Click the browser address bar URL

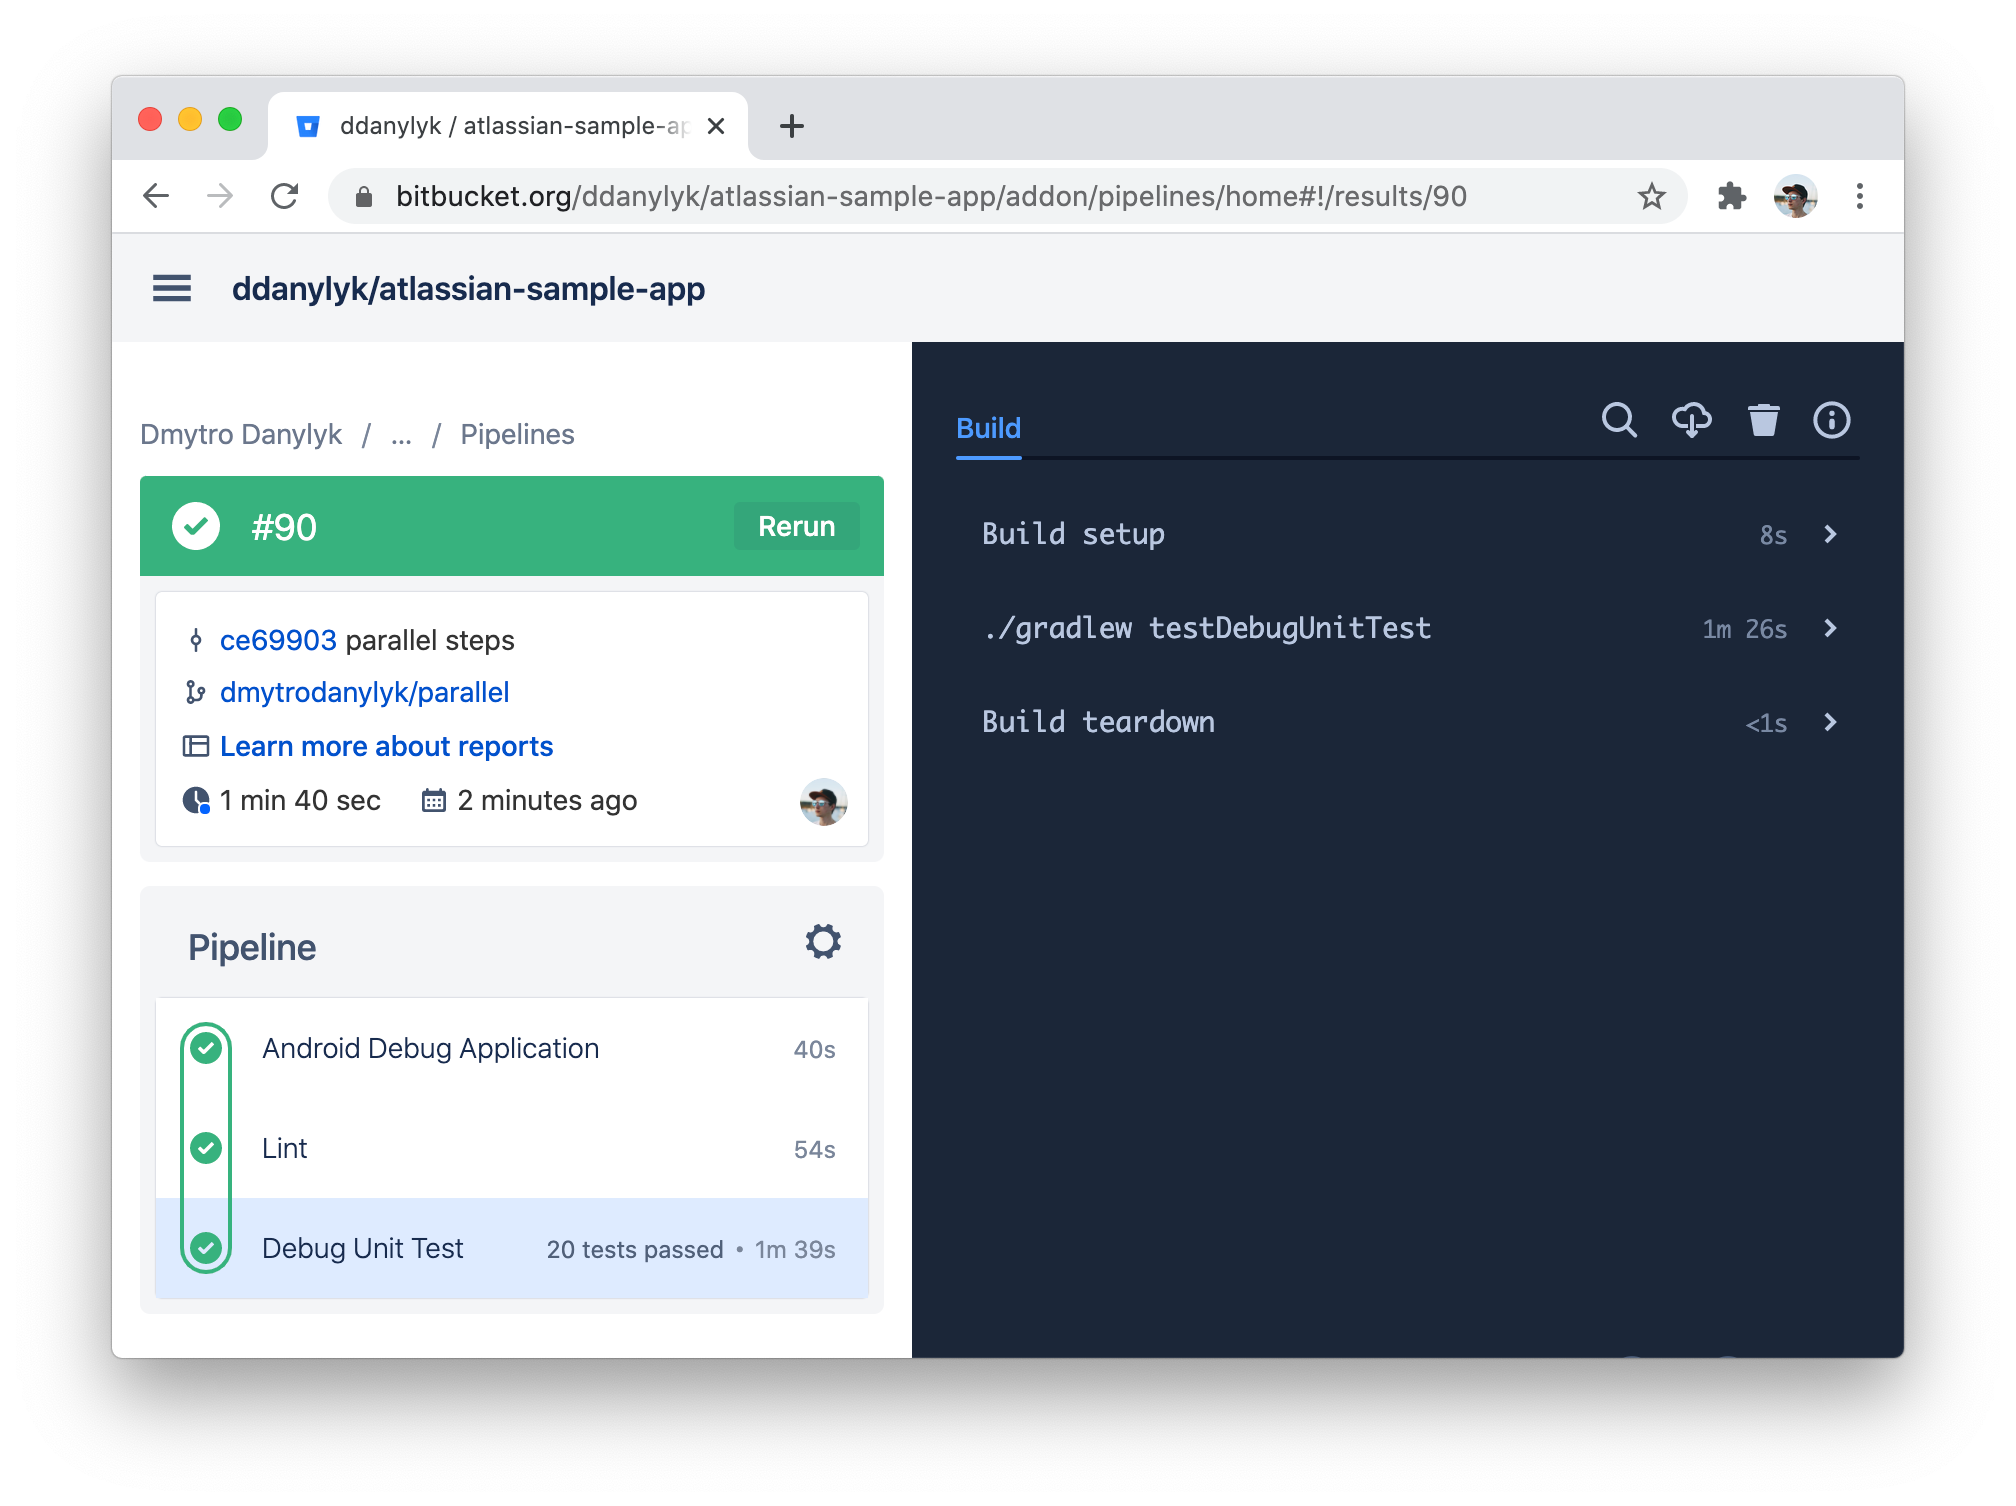click(x=931, y=196)
